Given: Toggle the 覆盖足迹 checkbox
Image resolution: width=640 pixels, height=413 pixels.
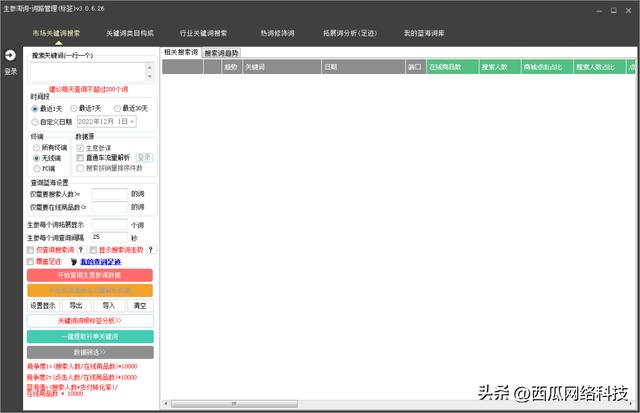Looking at the screenshot, I should click(x=30, y=261).
